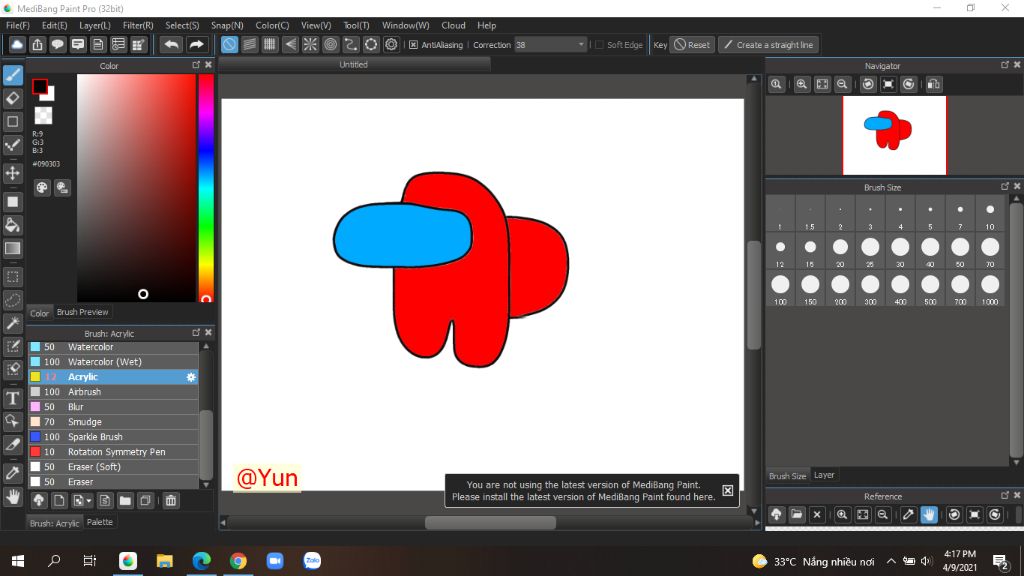Select the Rotation Symmetry Pen brush
Viewport: 1024px width, 576px height.
coord(113,452)
